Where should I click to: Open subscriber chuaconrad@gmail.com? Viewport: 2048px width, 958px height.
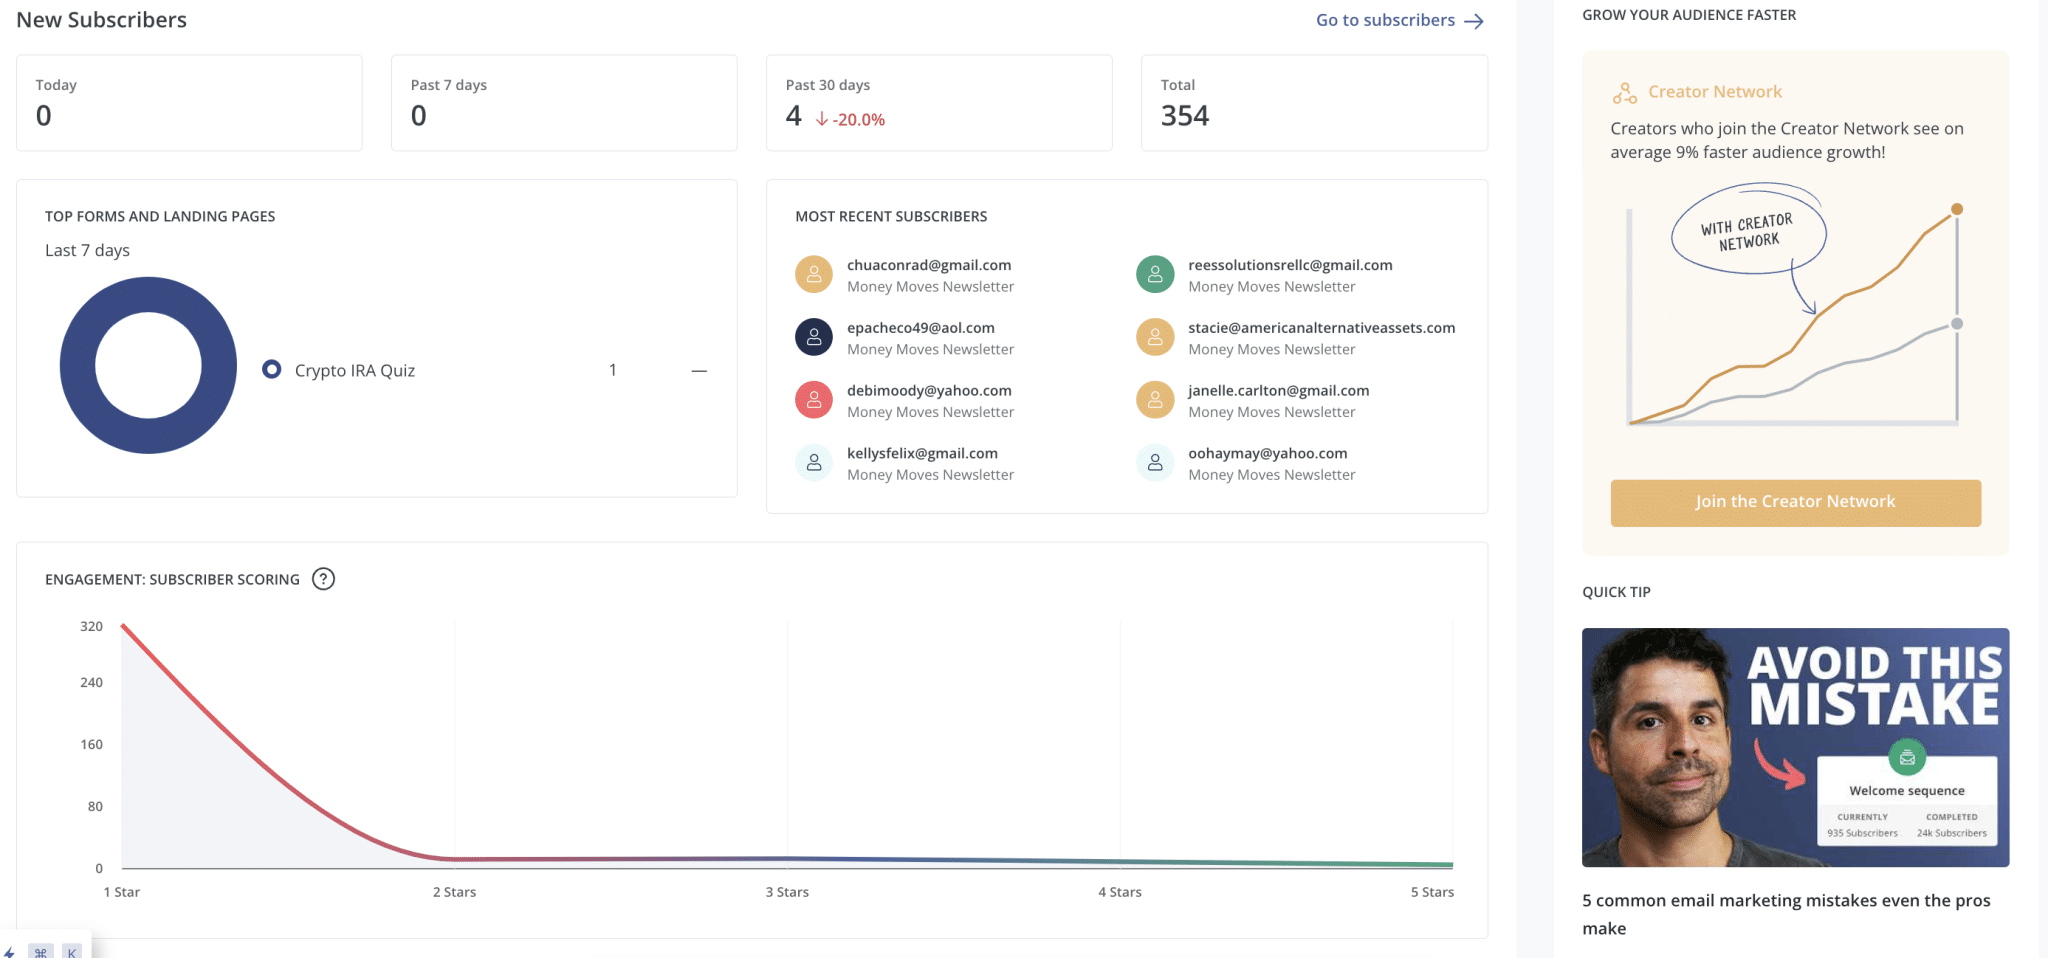(x=929, y=265)
